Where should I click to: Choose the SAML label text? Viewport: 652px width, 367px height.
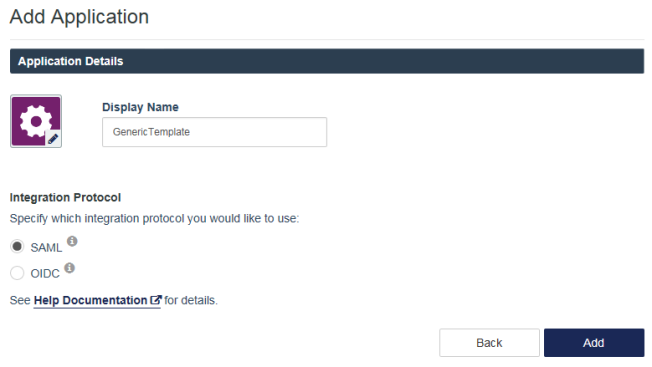pyautogui.click(x=46, y=248)
